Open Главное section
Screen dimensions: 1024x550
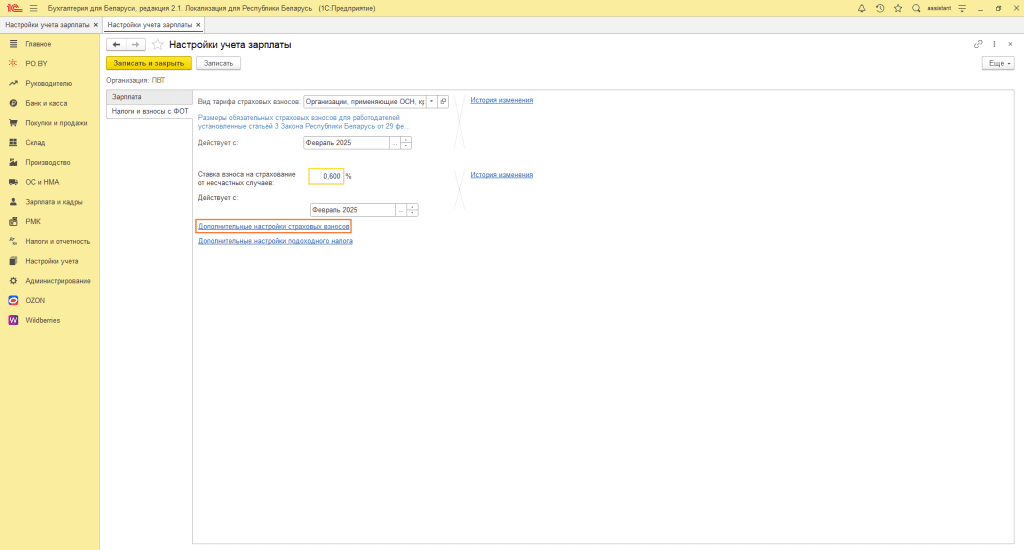50,44
